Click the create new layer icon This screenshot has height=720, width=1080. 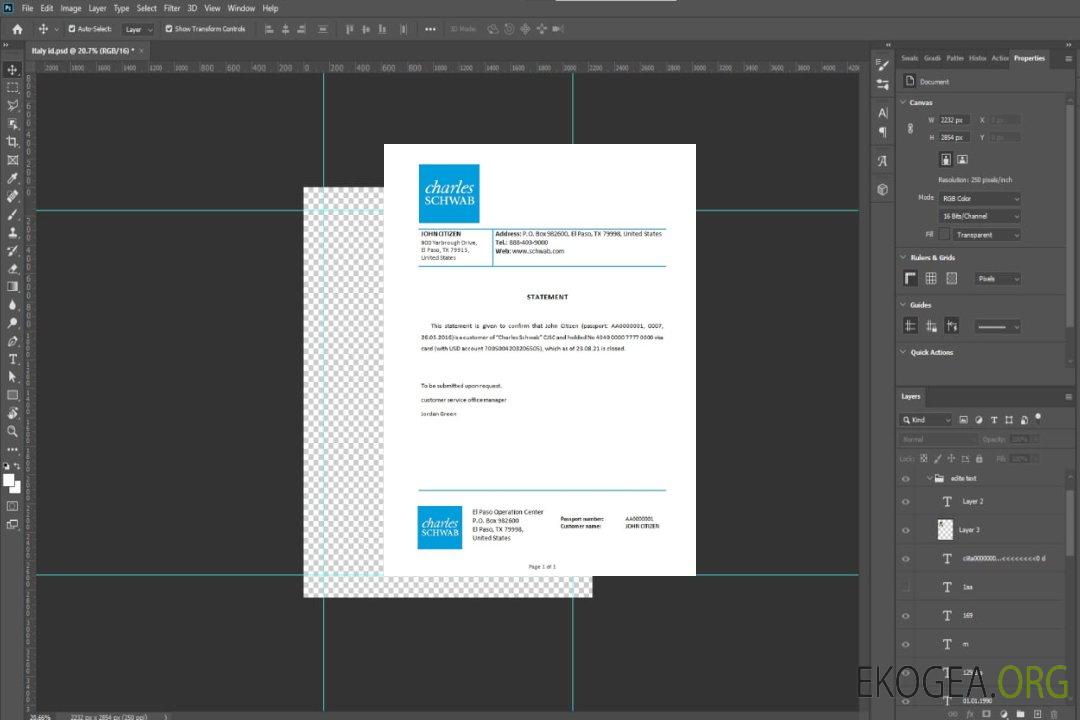[1037, 714]
